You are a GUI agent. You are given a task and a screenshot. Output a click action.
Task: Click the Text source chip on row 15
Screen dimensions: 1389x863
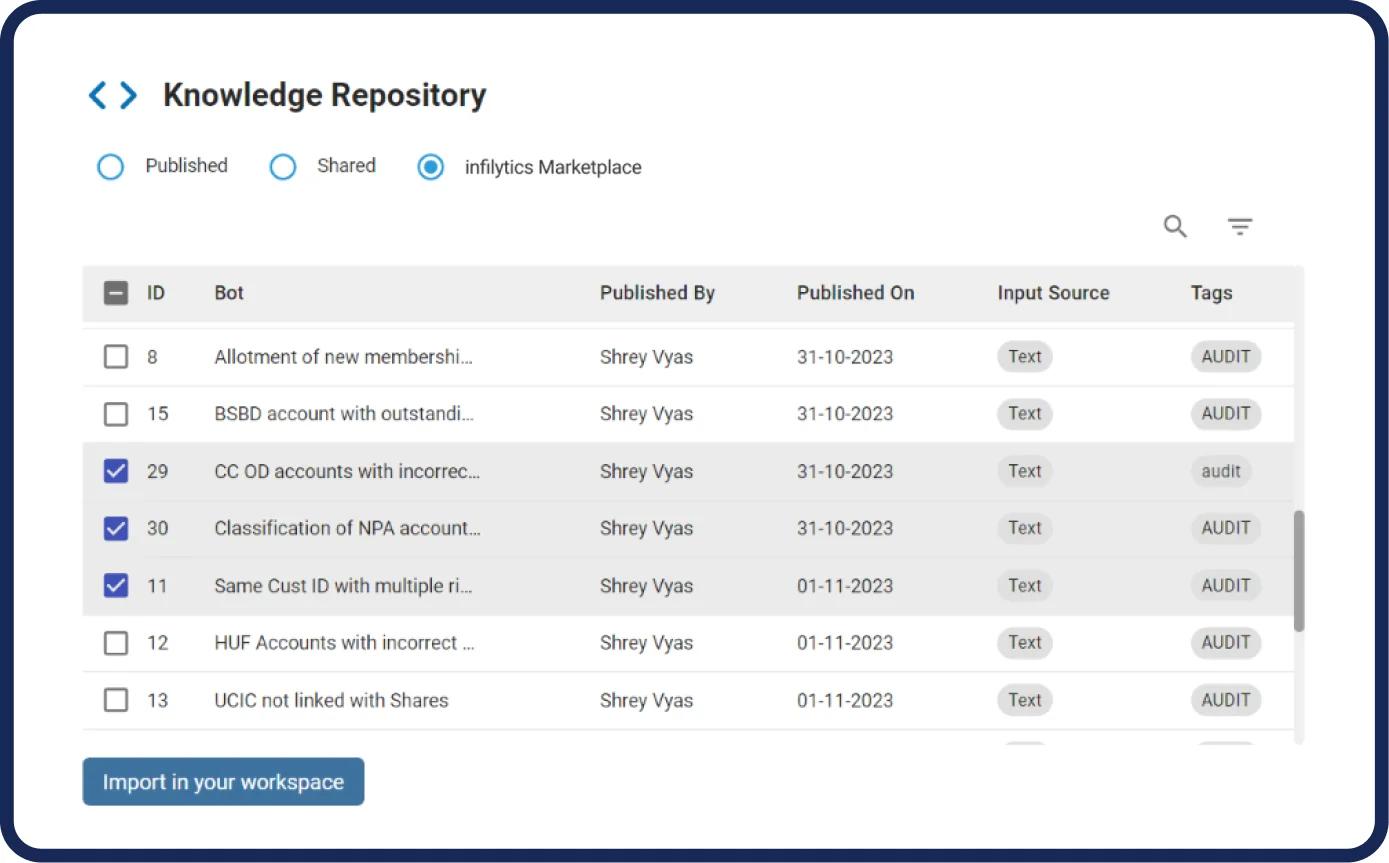[1025, 414]
